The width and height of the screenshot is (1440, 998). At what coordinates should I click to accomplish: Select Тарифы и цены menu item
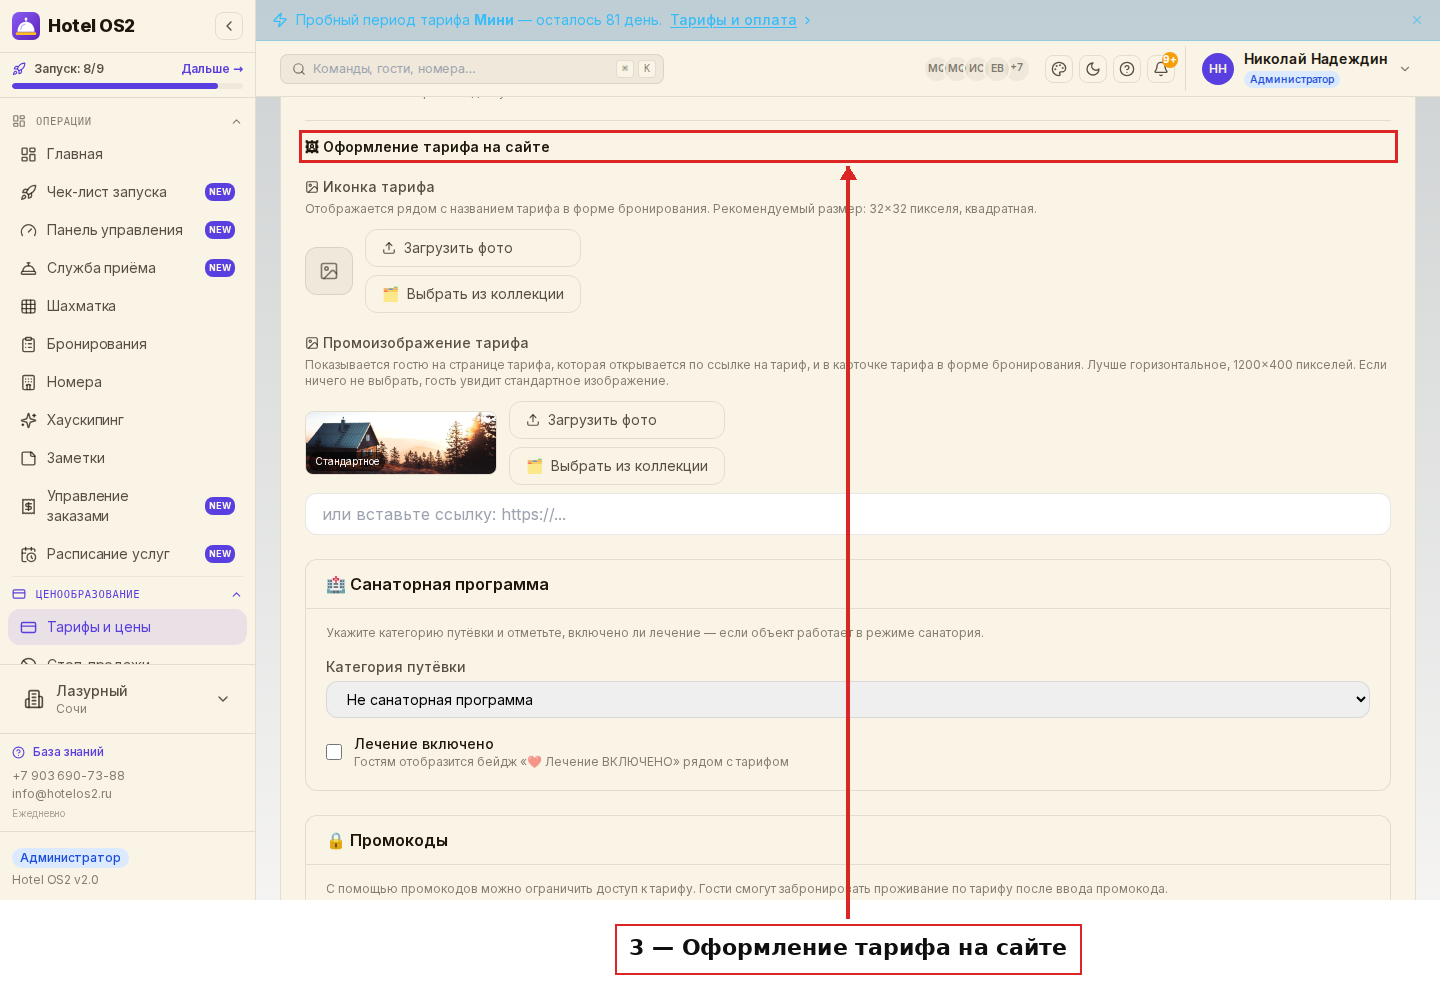point(128,627)
